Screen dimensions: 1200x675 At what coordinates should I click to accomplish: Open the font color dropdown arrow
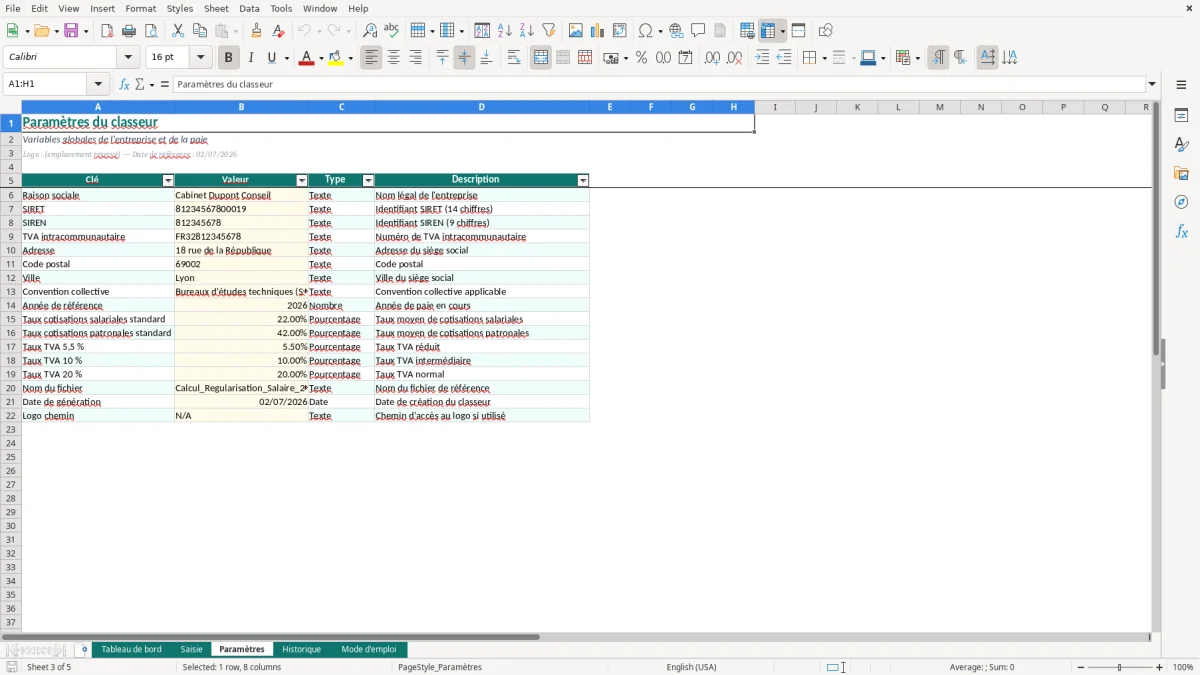[x=320, y=58]
